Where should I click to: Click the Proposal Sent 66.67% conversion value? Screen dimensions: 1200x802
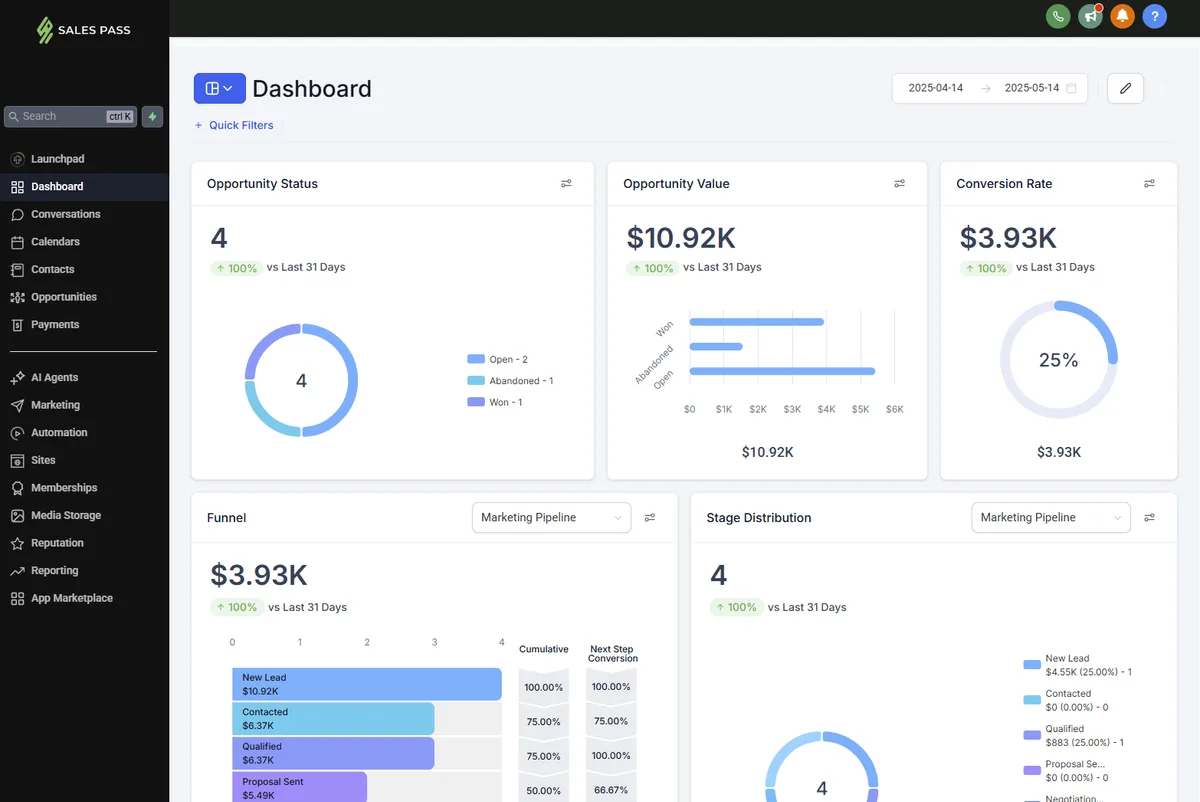610,790
